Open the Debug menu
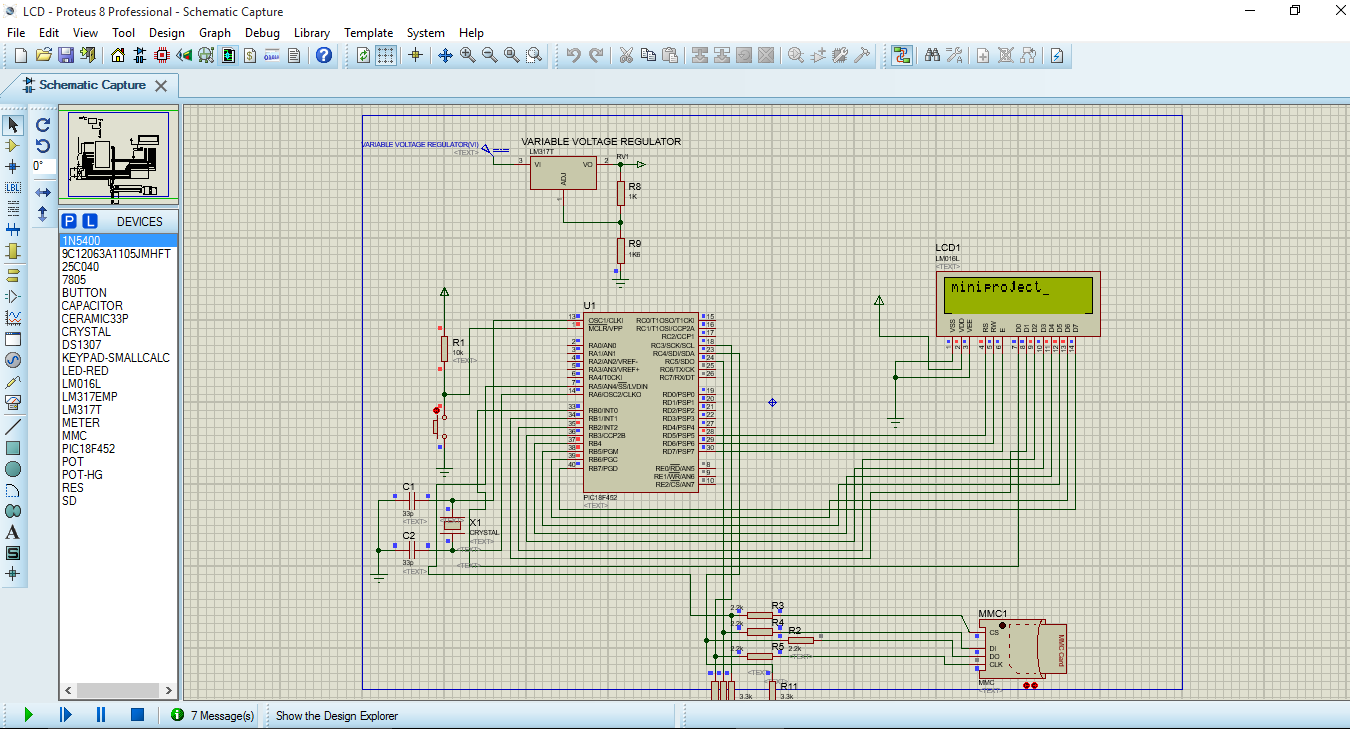Image resolution: width=1350 pixels, height=729 pixels. pos(263,33)
